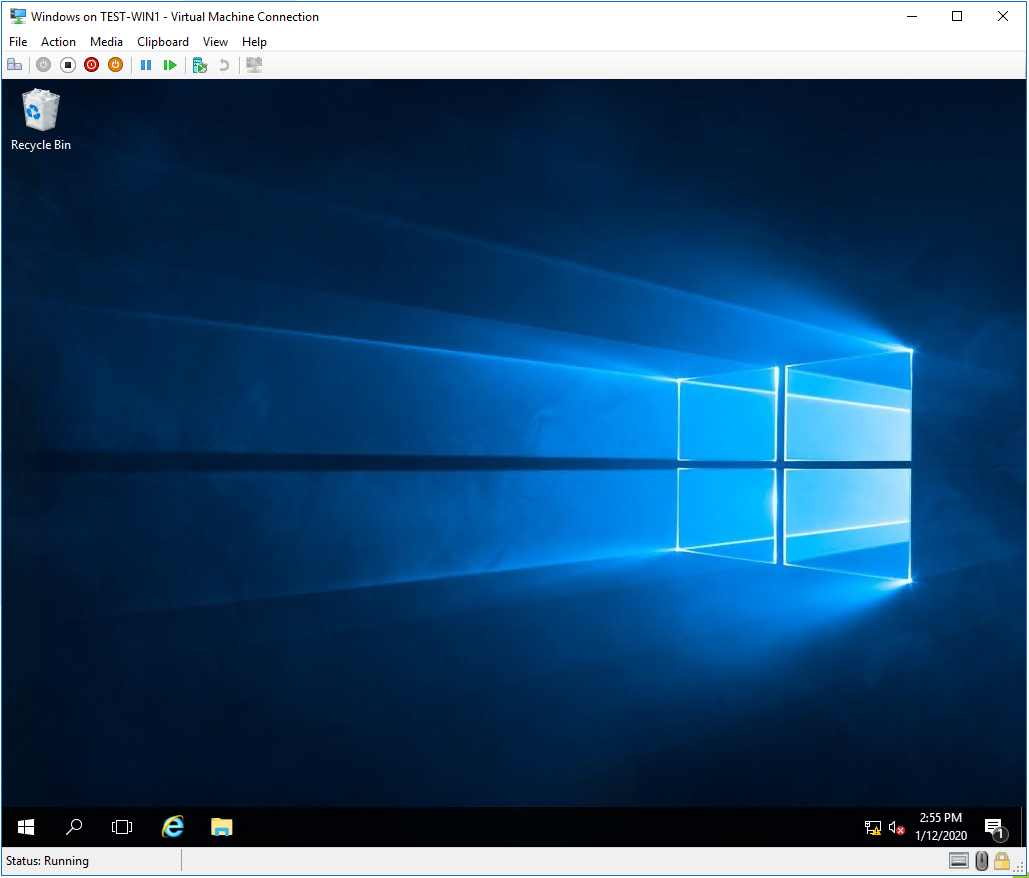Click the lock status bar icon
Image resolution: width=1029 pixels, height=878 pixels.
[1002, 860]
